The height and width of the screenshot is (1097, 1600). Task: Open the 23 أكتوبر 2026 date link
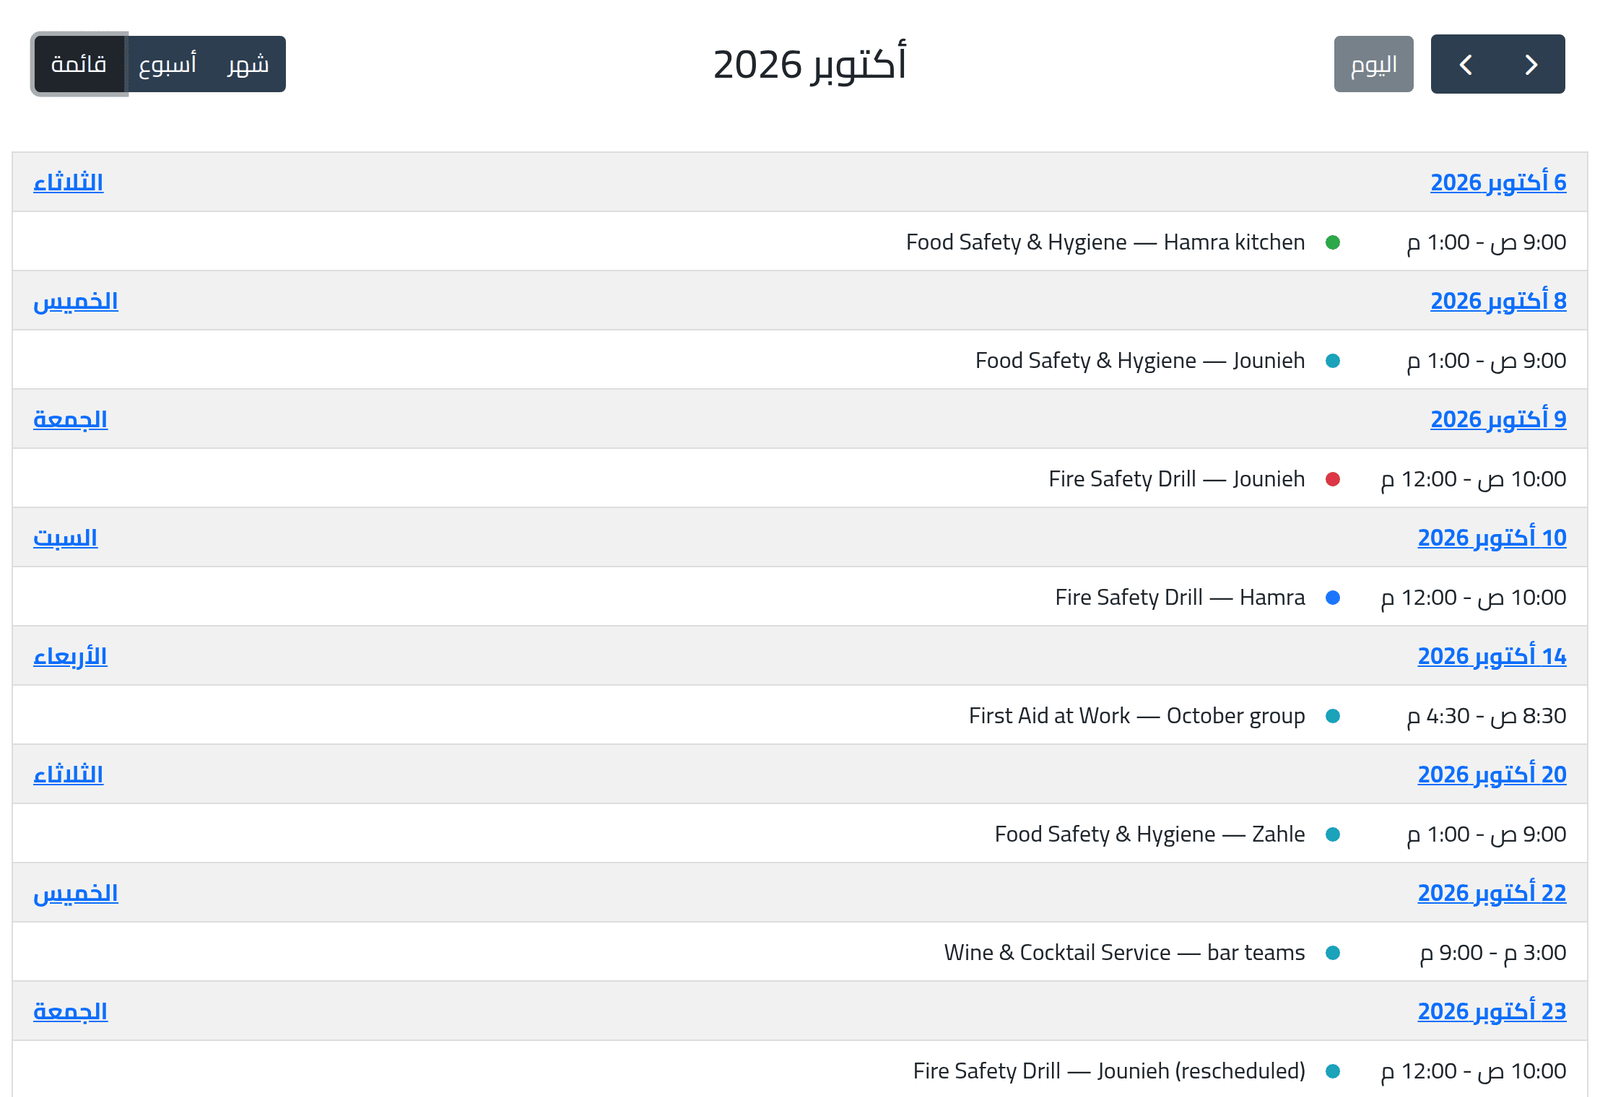pos(1492,1011)
